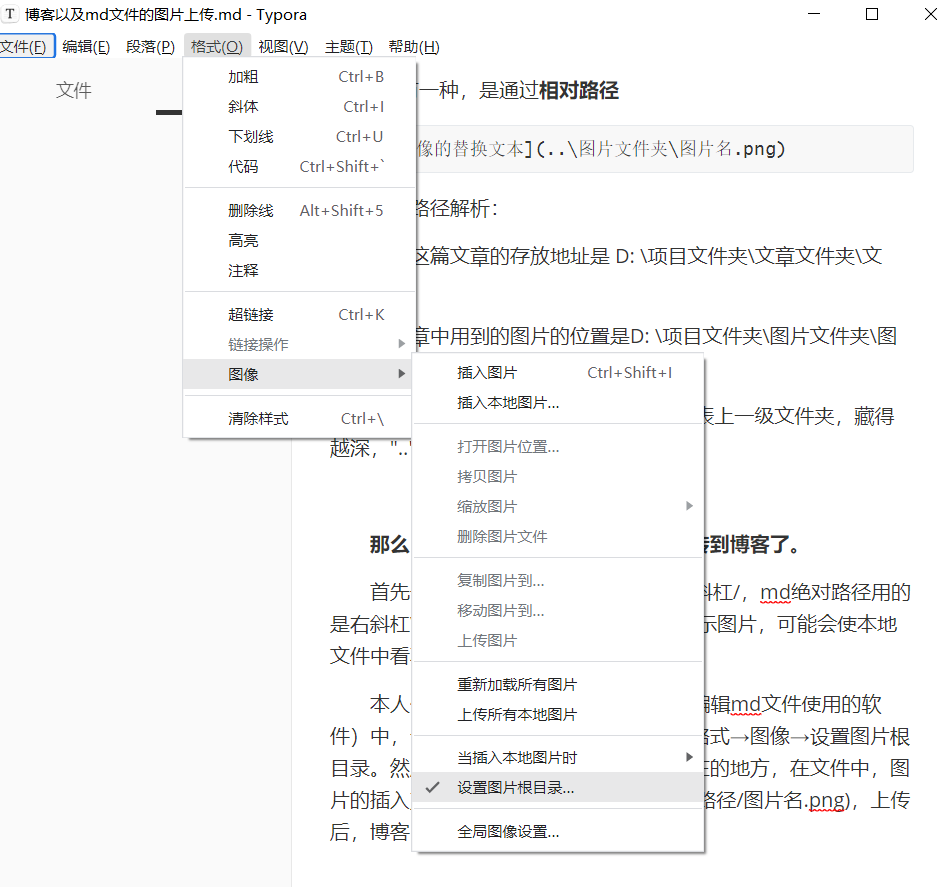Click 复制图片到... entry
This screenshot has height=887, width=937.
point(558,580)
